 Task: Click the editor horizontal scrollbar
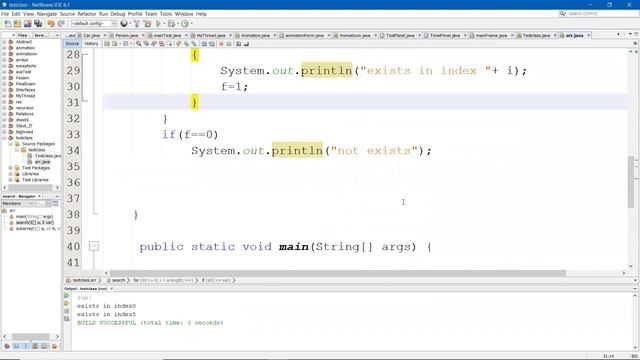(338, 273)
